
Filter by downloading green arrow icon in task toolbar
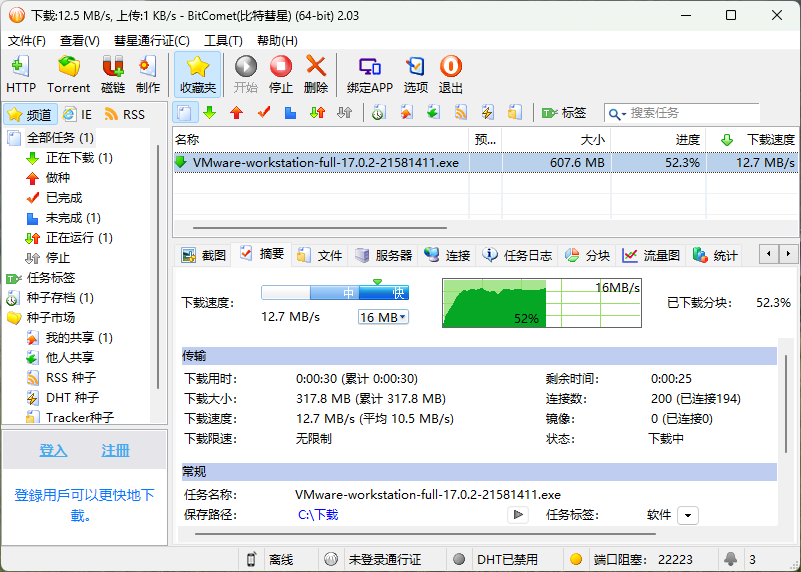(x=209, y=113)
